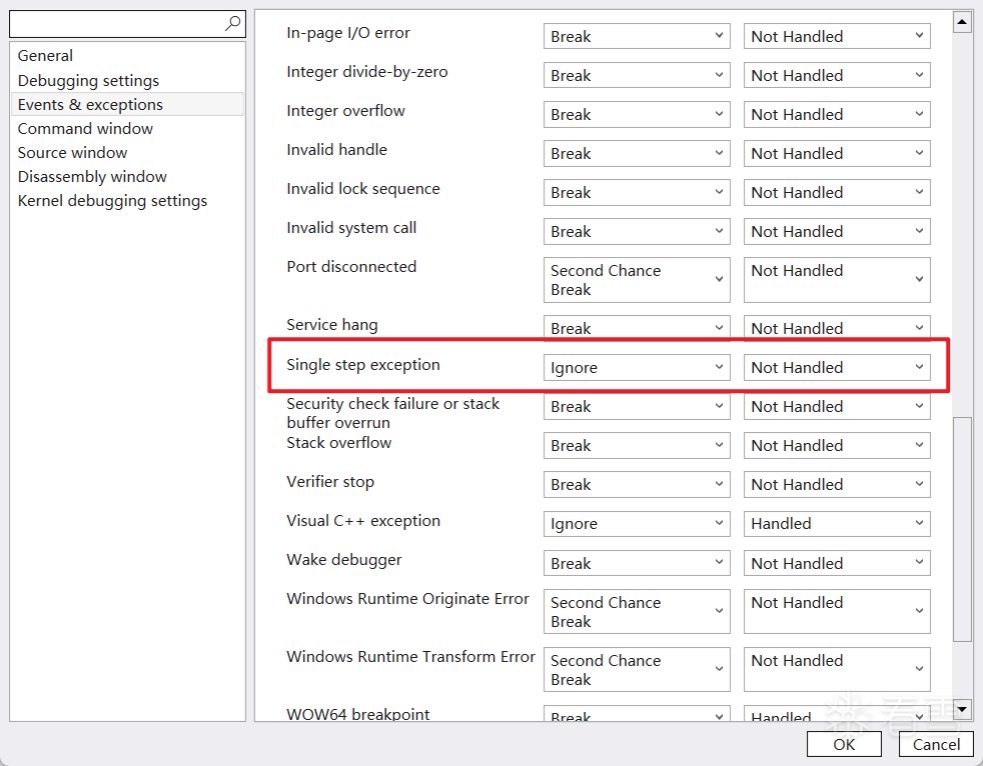This screenshot has height=766, width=983.
Task: Open Invalid handle Break dropdown
Action: pos(637,154)
